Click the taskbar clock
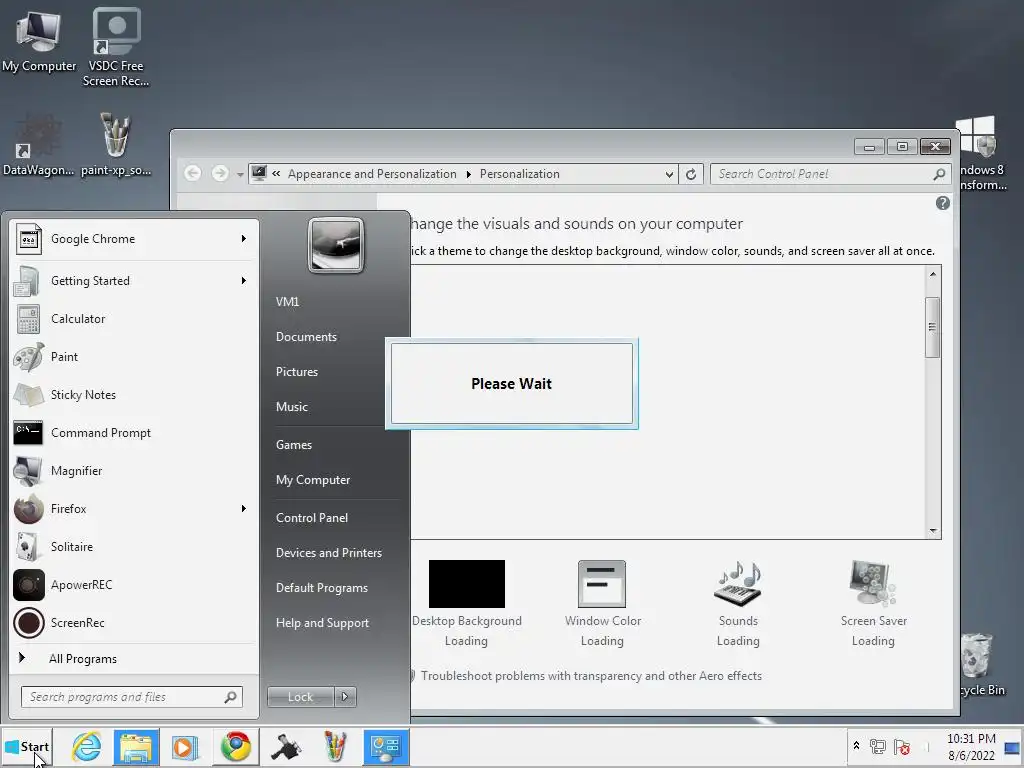Viewport: 1024px width, 768px height. click(971, 747)
